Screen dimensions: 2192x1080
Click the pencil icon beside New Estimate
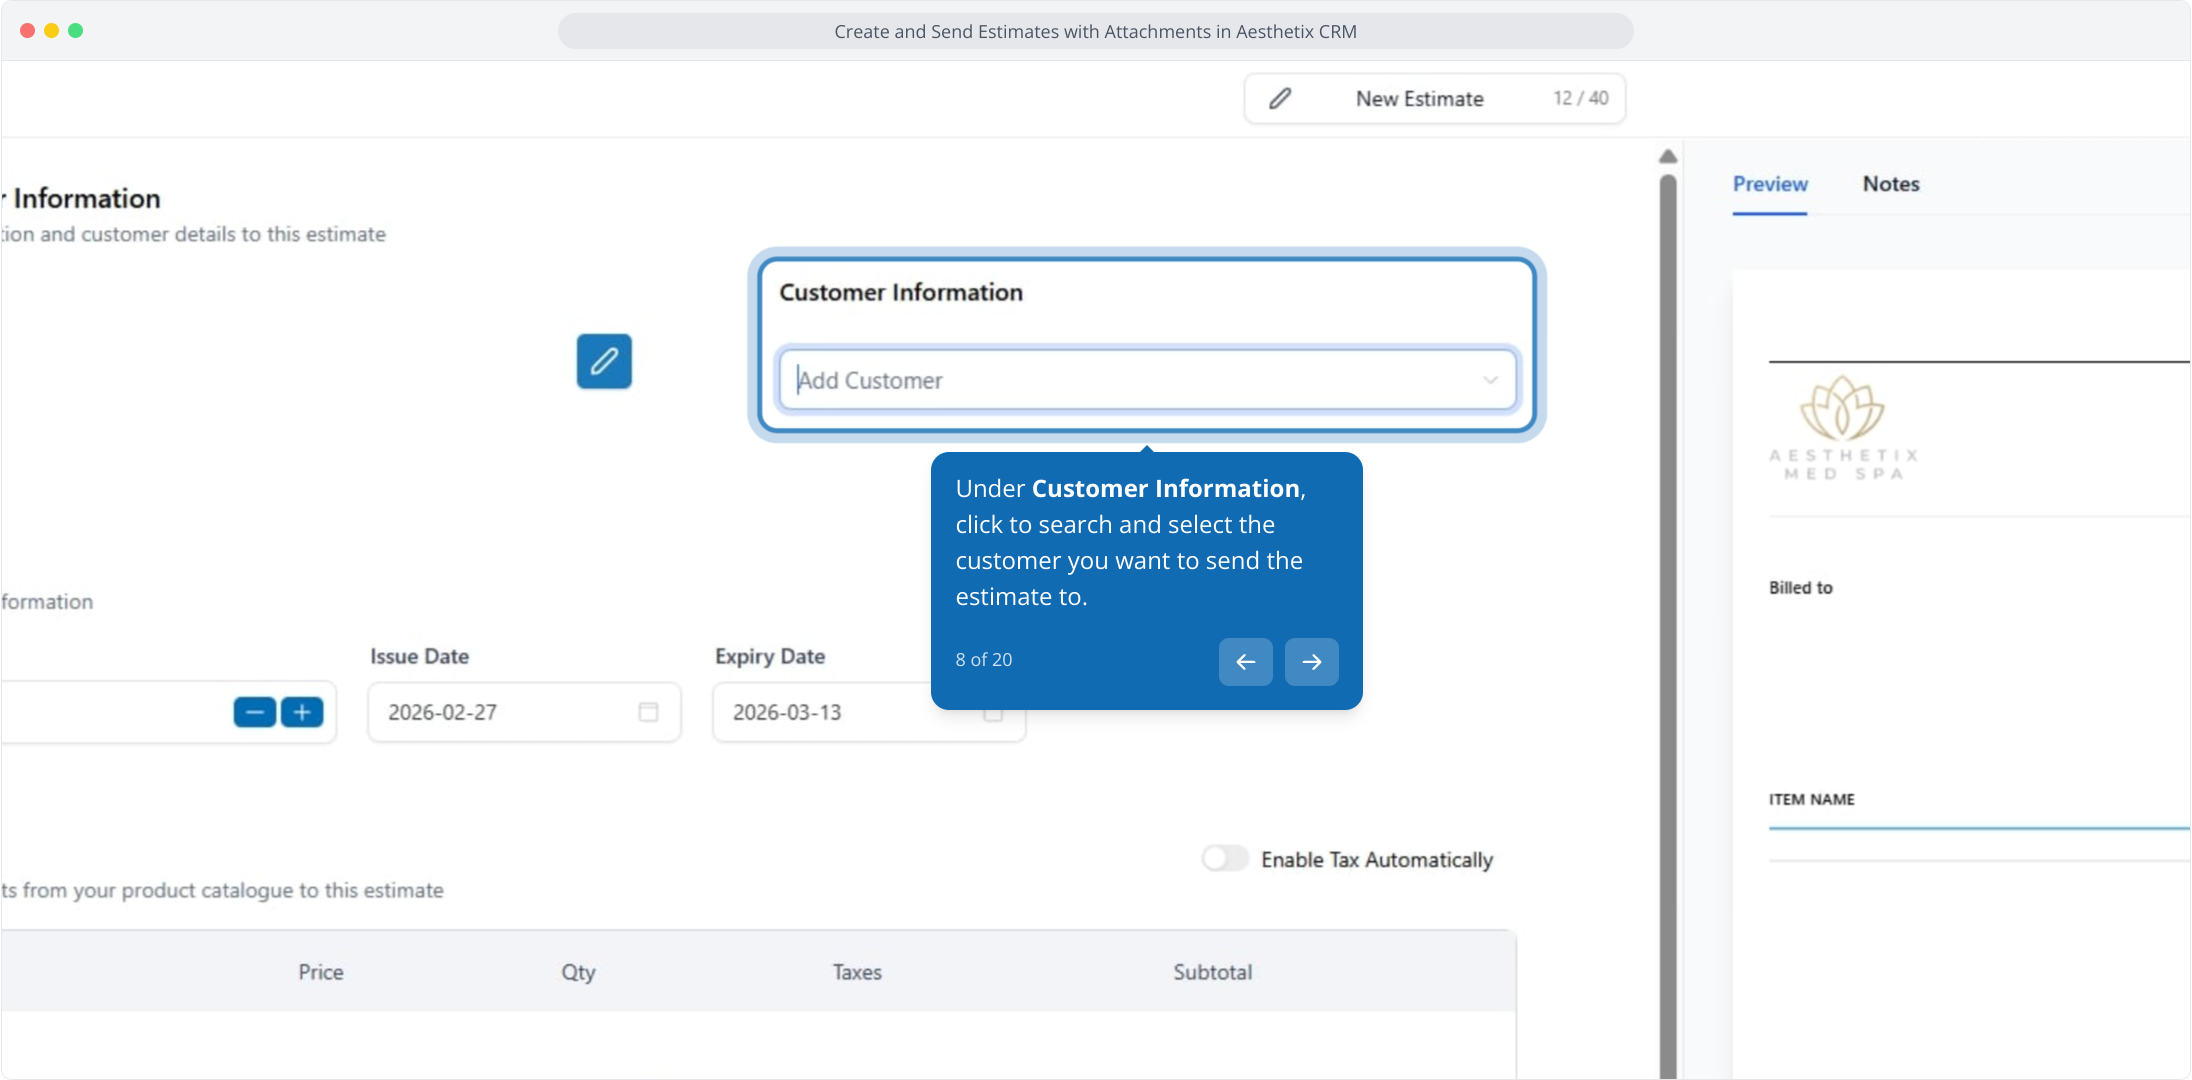pos(1280,98)
